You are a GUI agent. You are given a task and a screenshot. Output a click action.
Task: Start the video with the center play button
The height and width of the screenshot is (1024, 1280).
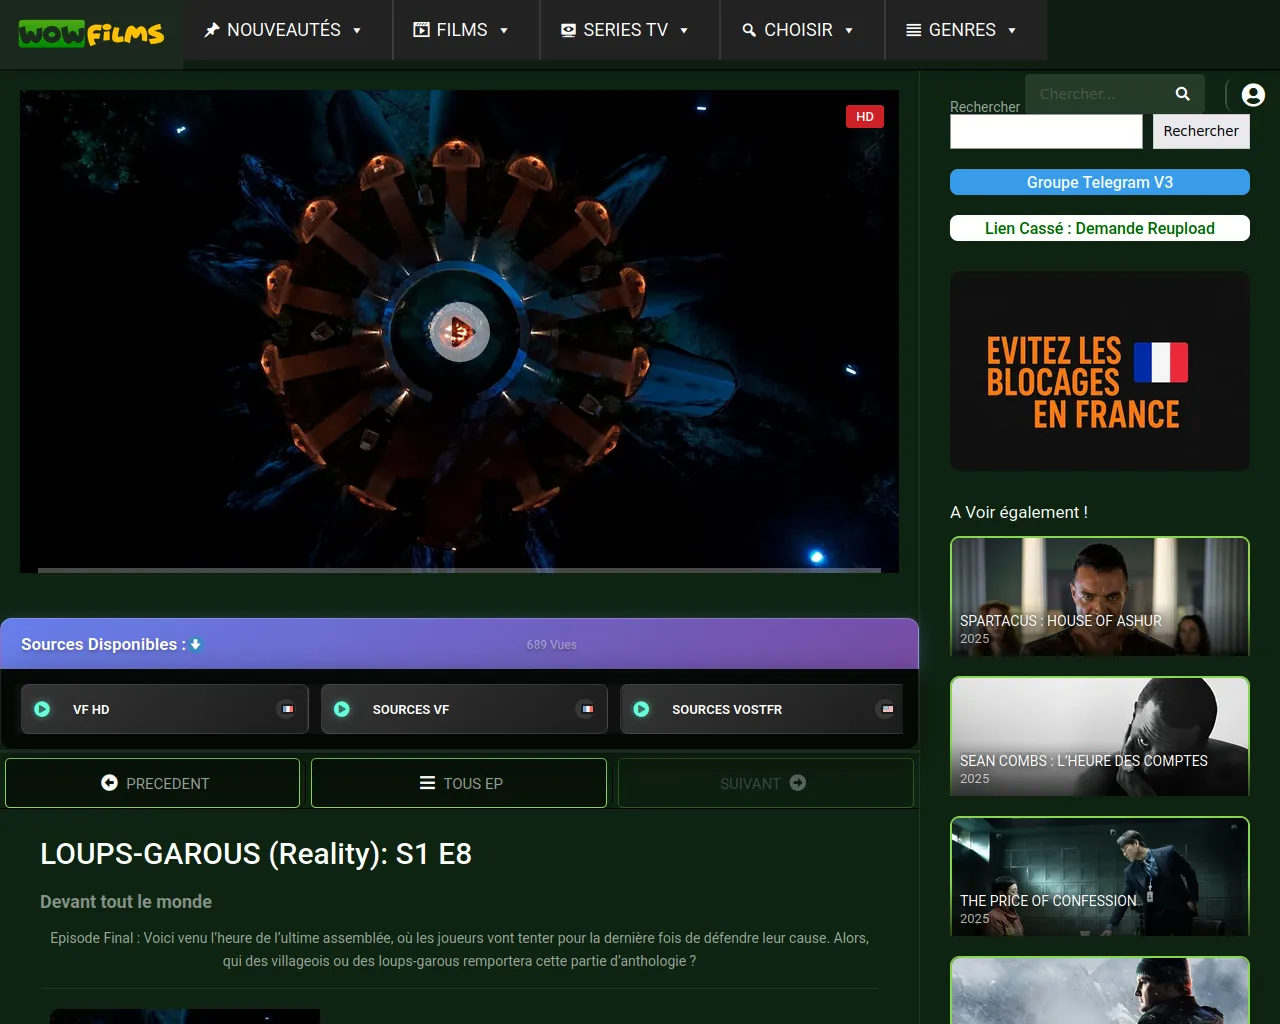(459, 331)
